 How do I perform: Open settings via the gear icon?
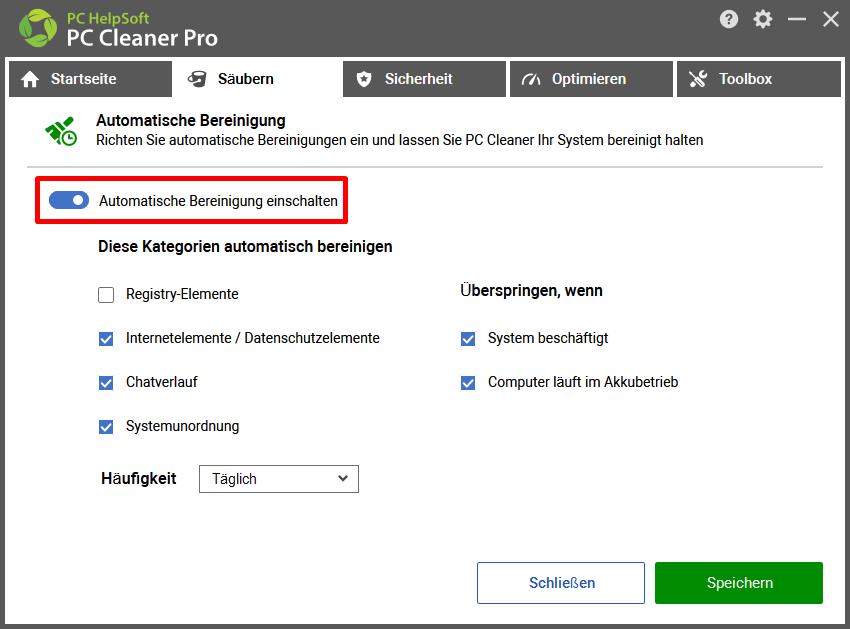pyautogui.click(x=762, y=20)
